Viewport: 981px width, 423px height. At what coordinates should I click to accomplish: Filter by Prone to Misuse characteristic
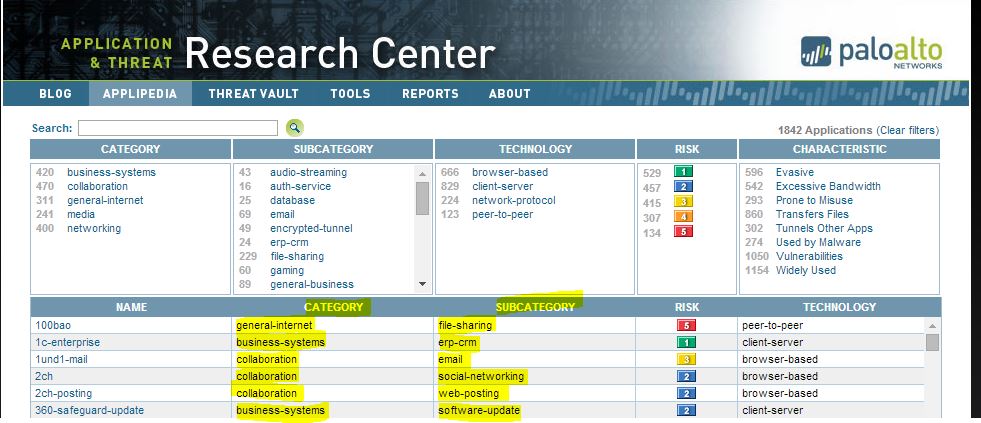coord(814,200)
